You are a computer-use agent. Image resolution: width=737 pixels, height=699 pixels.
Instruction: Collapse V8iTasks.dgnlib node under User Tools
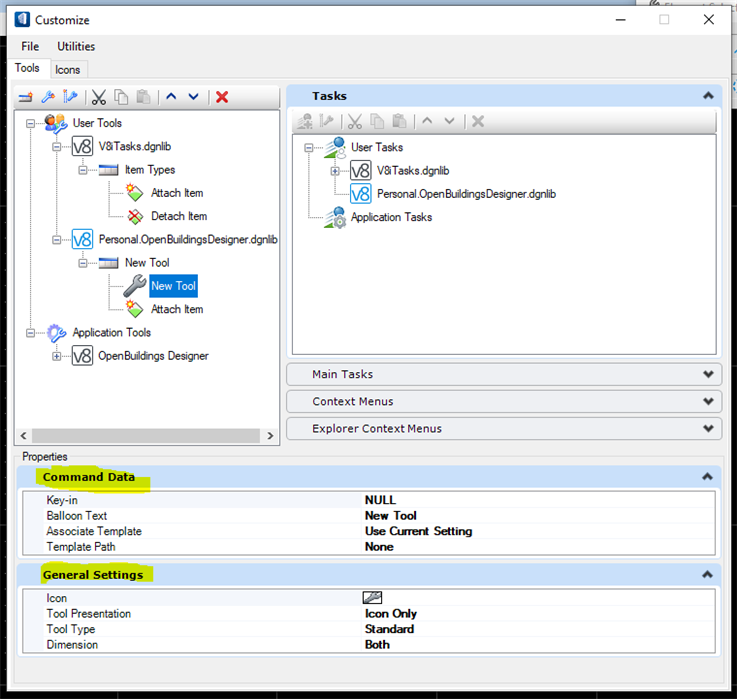coord(56,147)
